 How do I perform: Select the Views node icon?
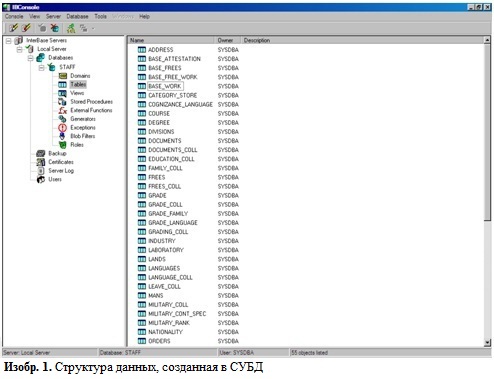tap(63, 93)
